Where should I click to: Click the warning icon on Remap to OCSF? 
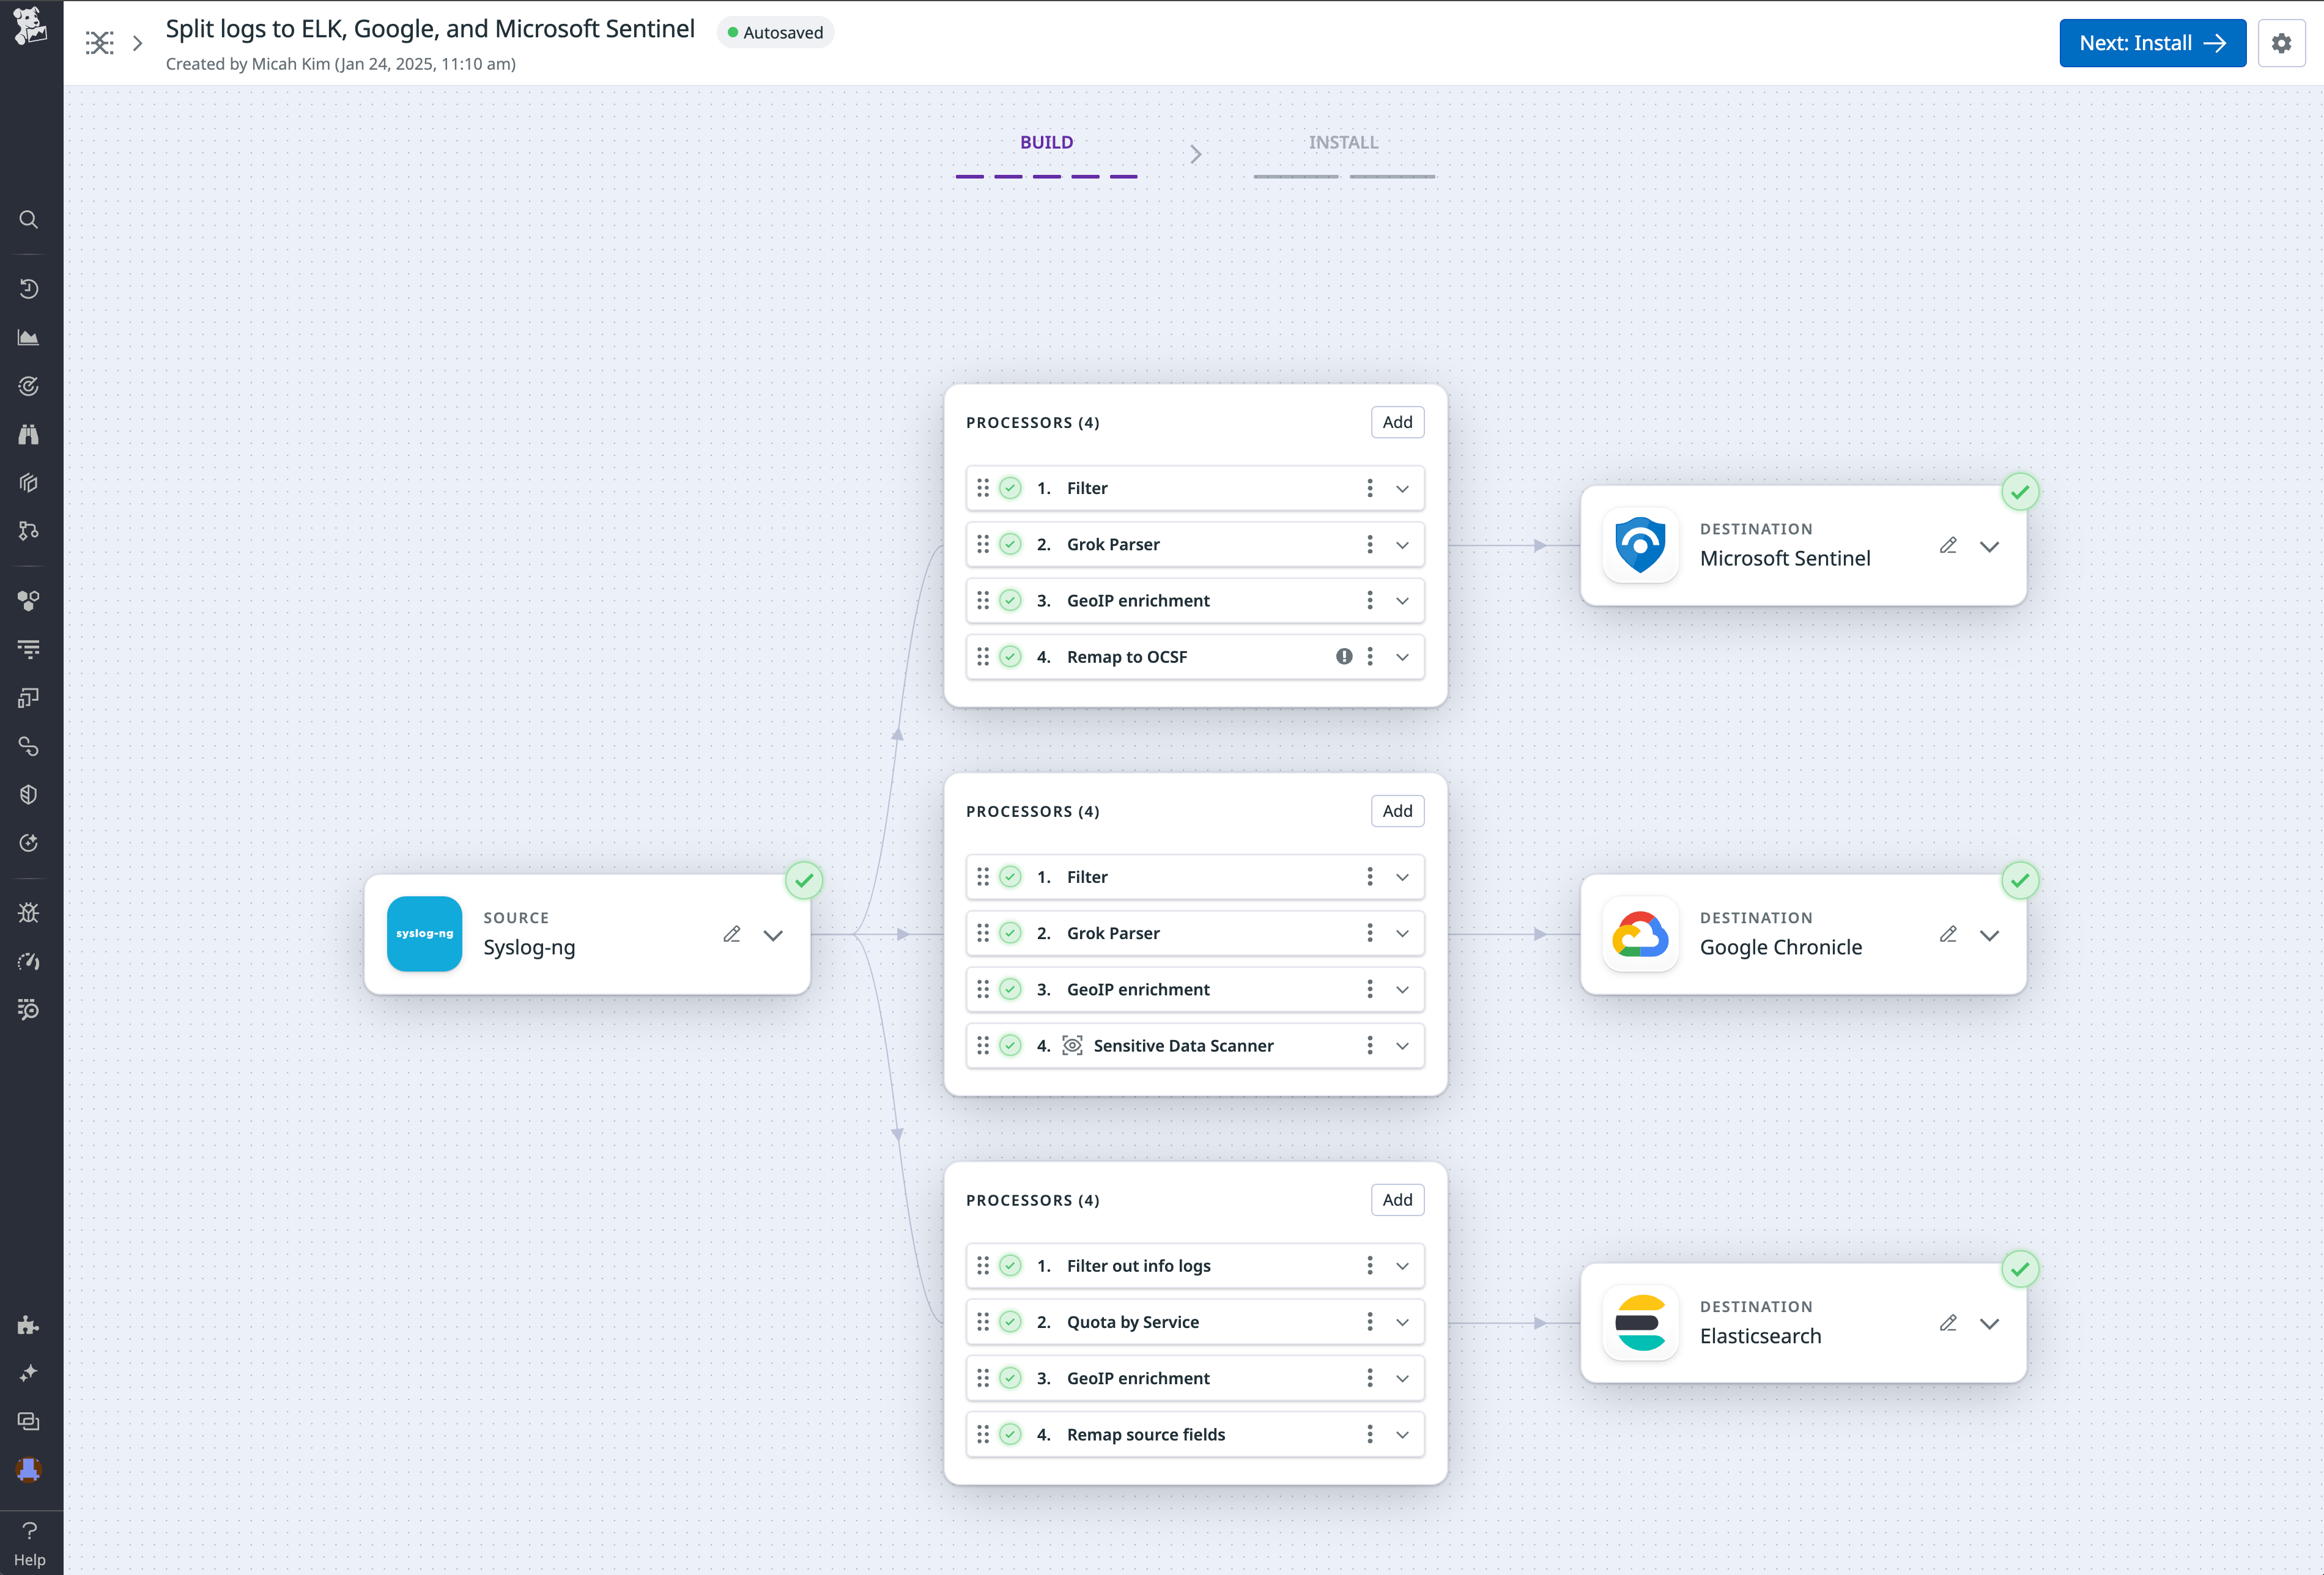click(1344, 656)
